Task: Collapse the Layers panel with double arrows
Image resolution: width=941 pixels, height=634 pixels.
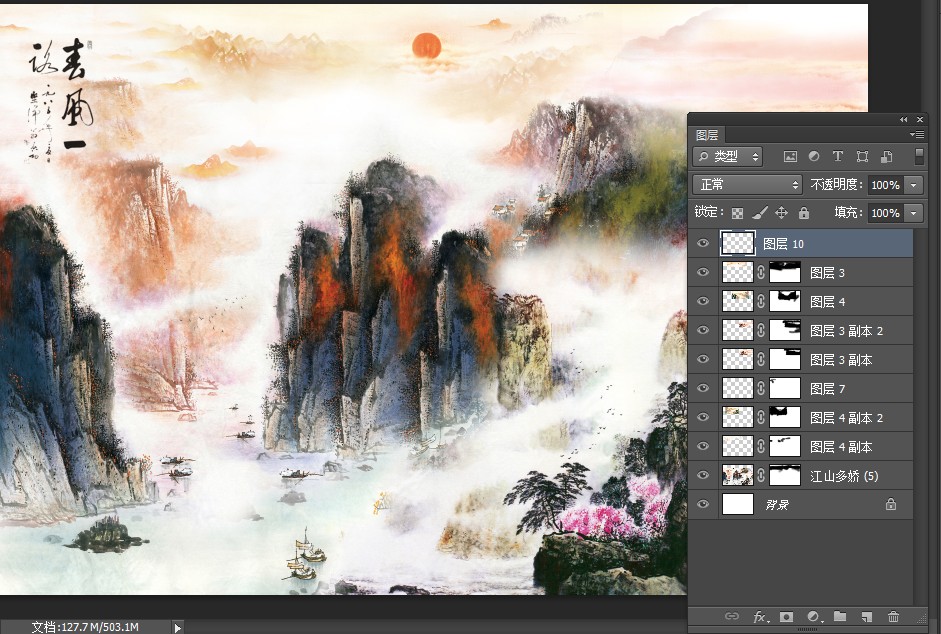Action: point(904,119)
